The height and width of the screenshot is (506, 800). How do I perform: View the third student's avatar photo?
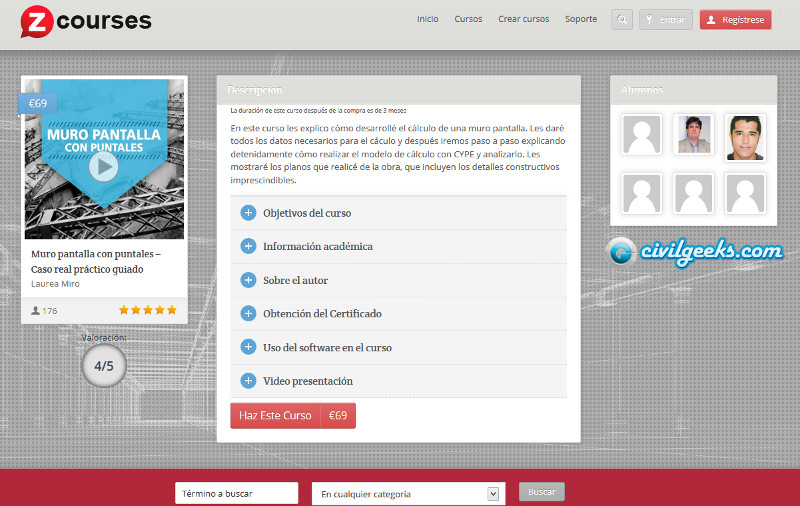[745, 137]
